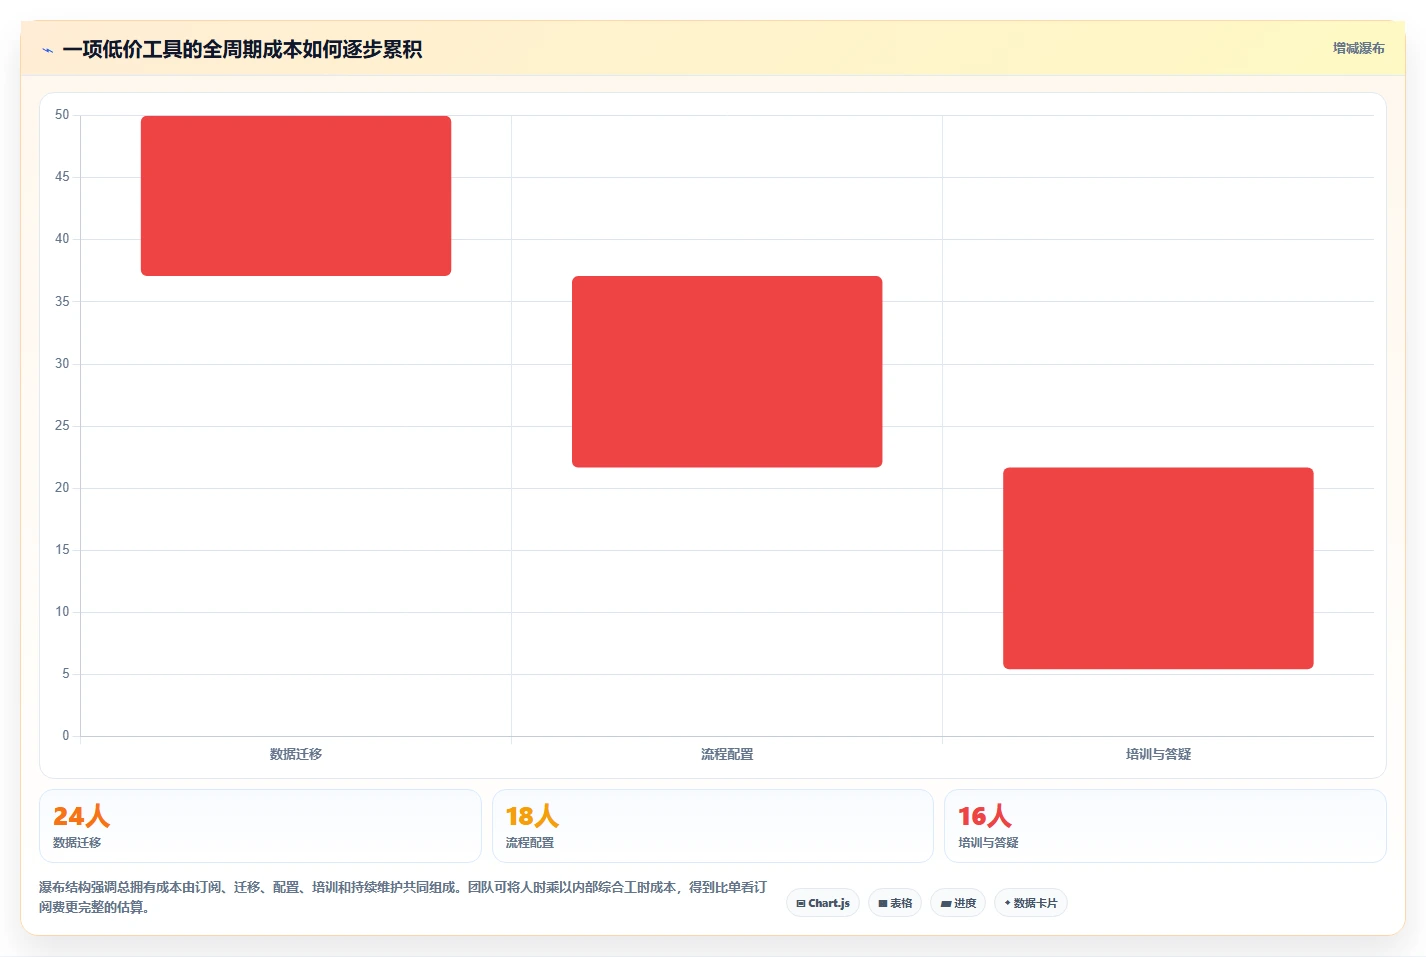The image size is (1426, 957).
Task: Click the red 流程配置 waterfall bar
Action: point(727,372)
